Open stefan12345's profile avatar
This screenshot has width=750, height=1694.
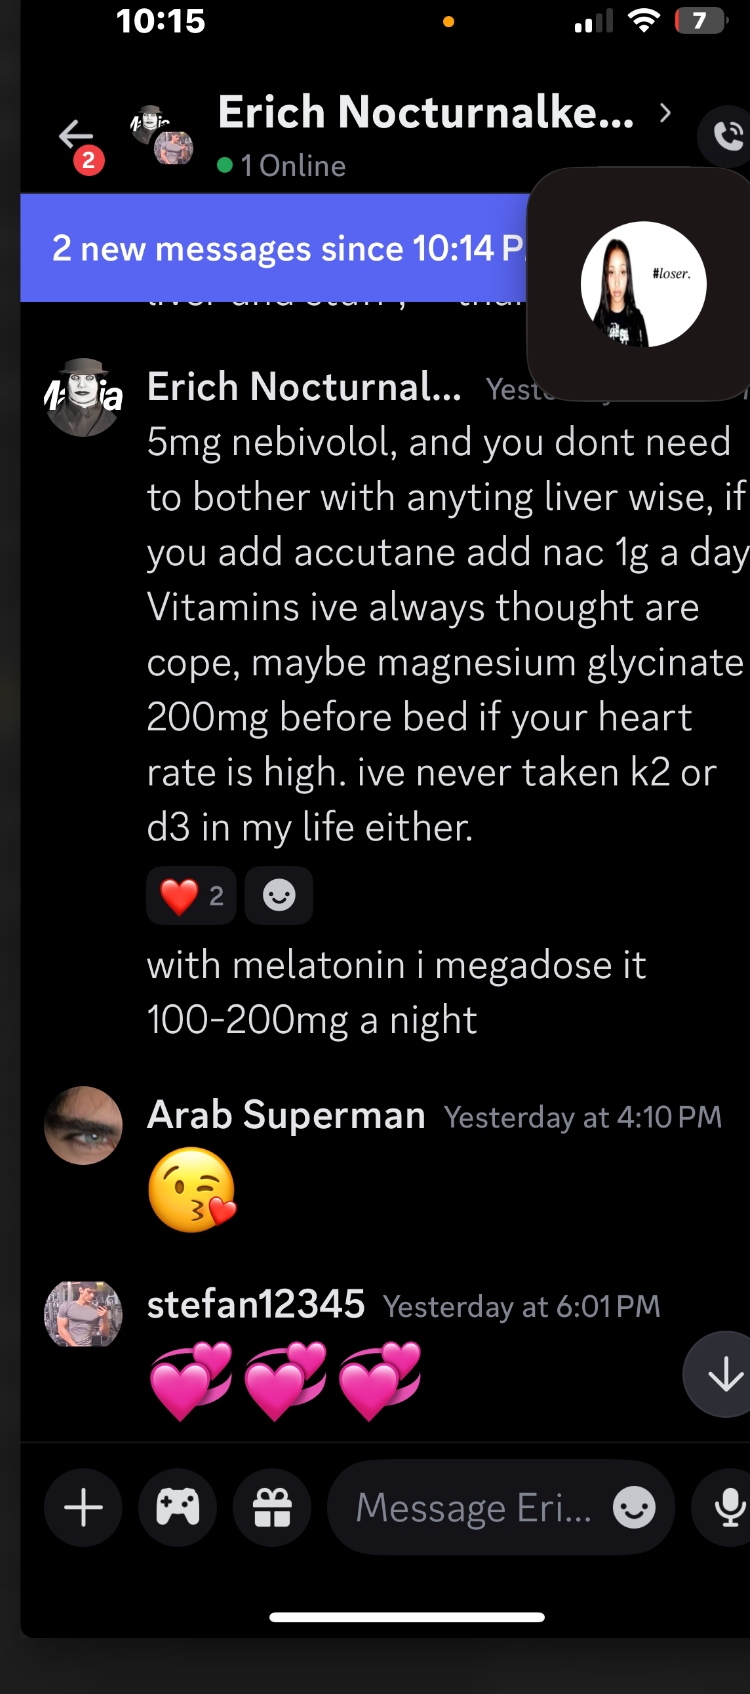click(84, 1314)
